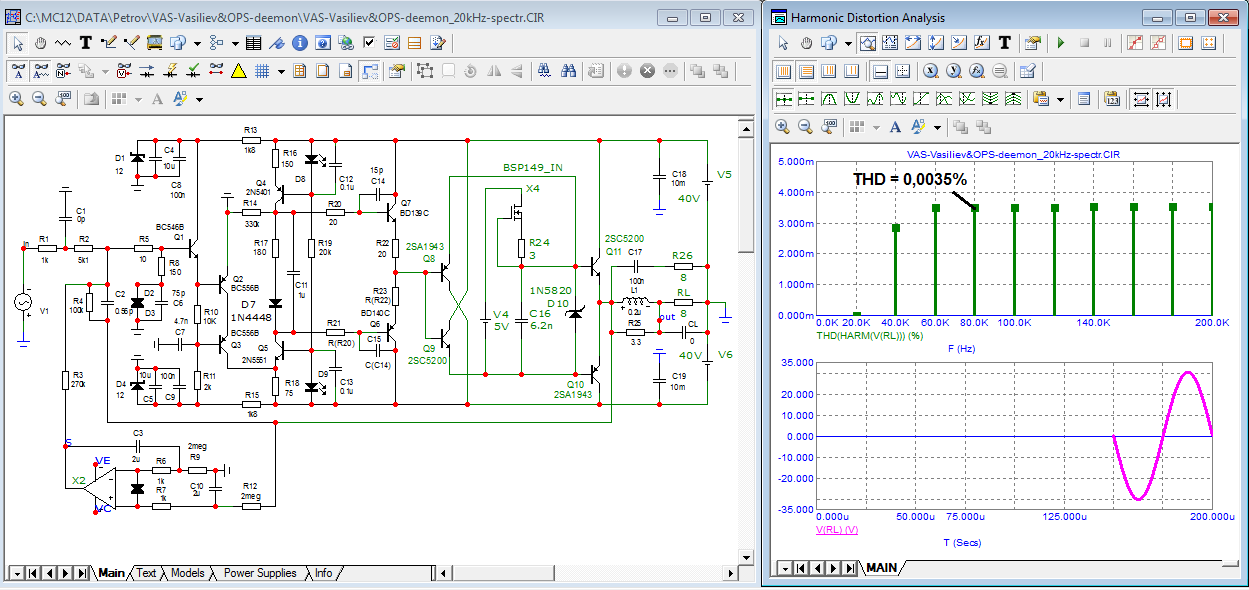Click the Pan hand tool in schematic toolbar
Viewport: 1249px width, 590px height.
(x=41, y=43)
